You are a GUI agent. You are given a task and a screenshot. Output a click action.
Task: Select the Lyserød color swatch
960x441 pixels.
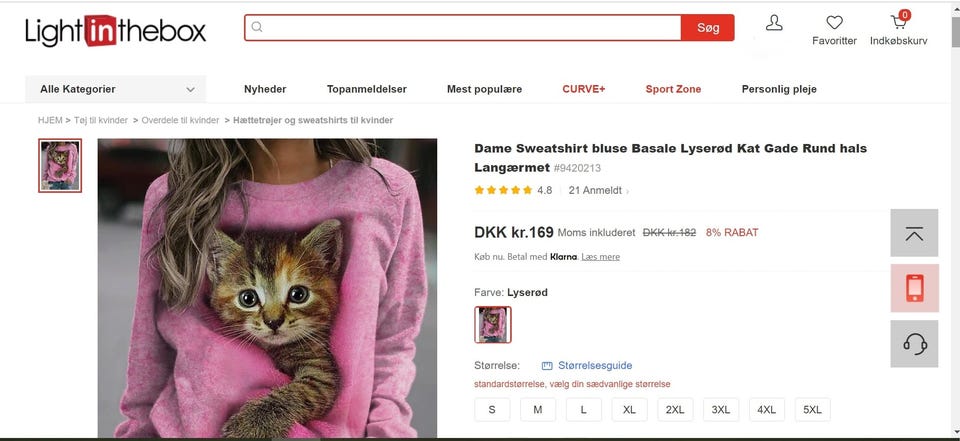(x=492, y=325)
